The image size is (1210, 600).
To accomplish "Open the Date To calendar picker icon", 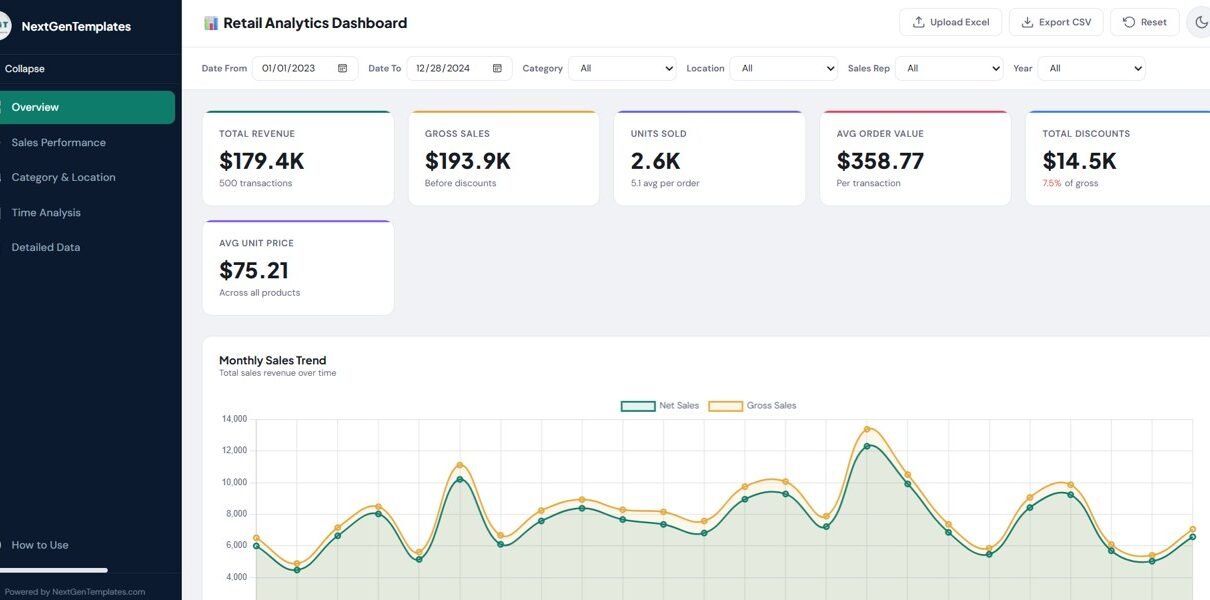I will 497,68.
